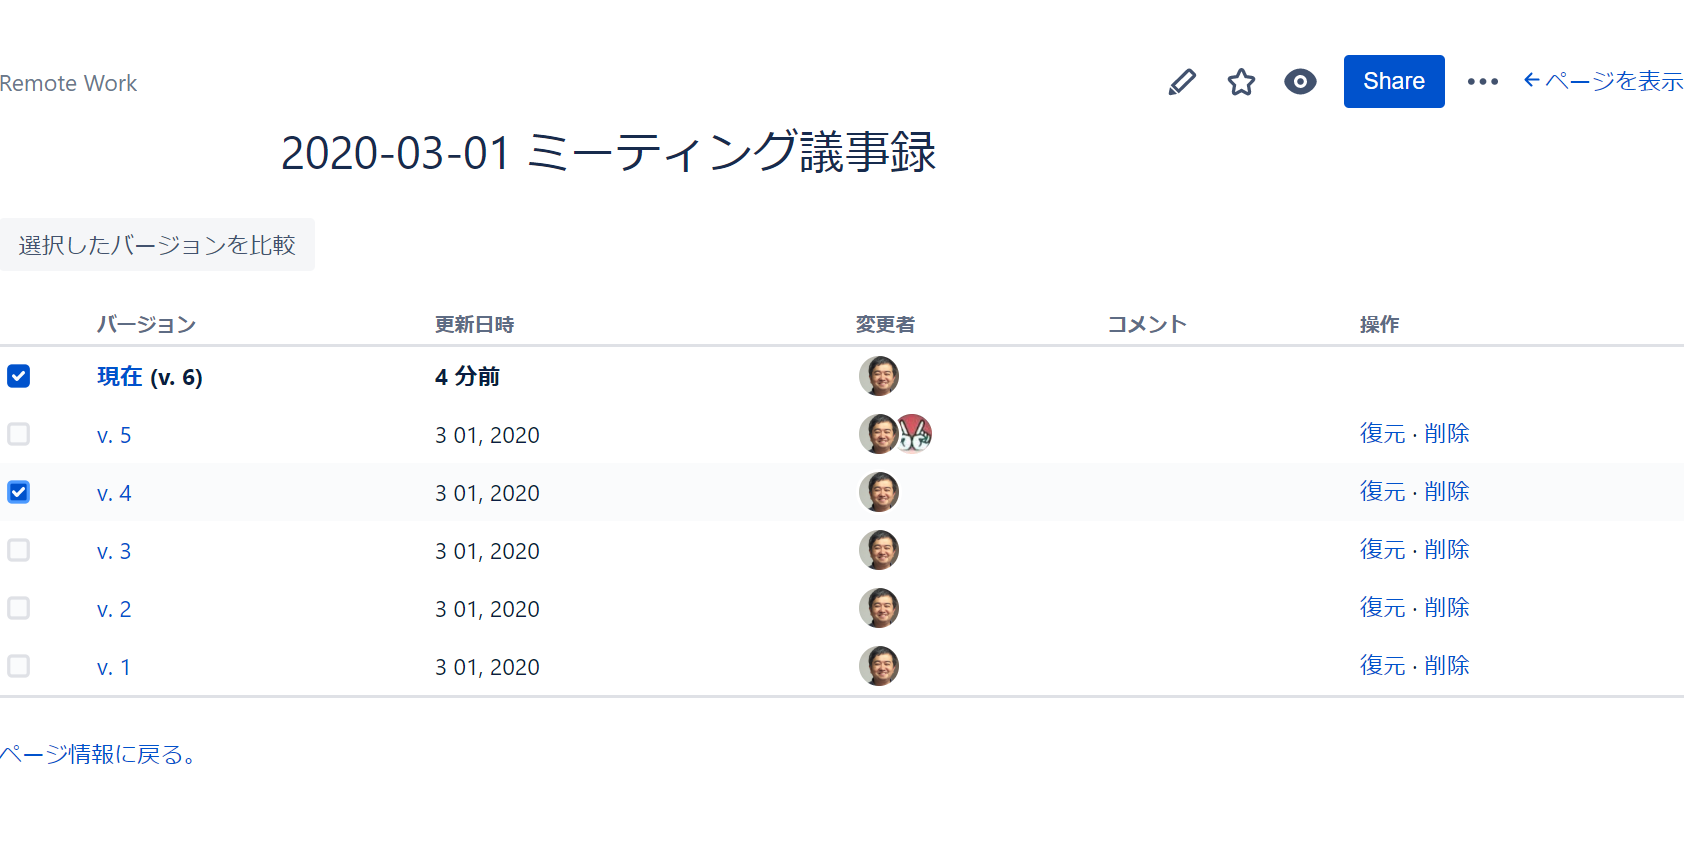Uncheck the current v. 6 checkbox

[x=19, y=376]
